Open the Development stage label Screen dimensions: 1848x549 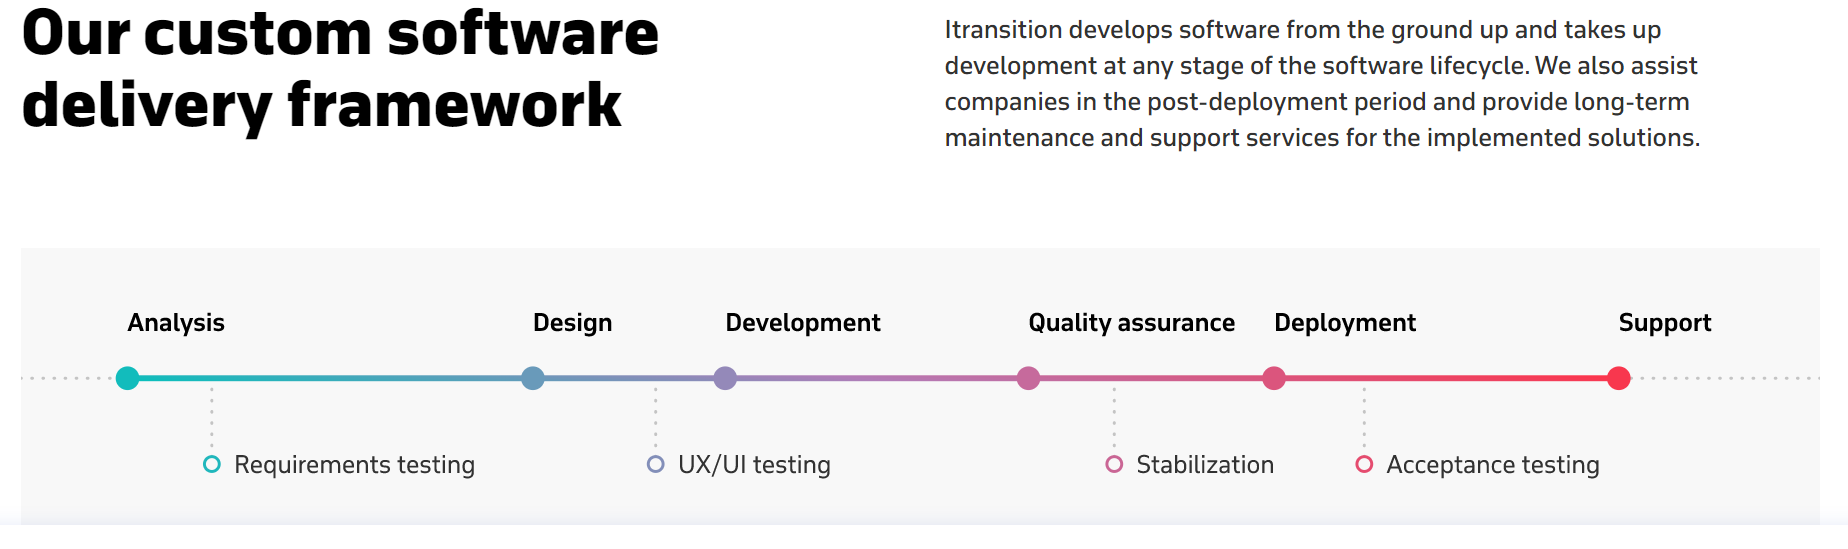[803, 323]
